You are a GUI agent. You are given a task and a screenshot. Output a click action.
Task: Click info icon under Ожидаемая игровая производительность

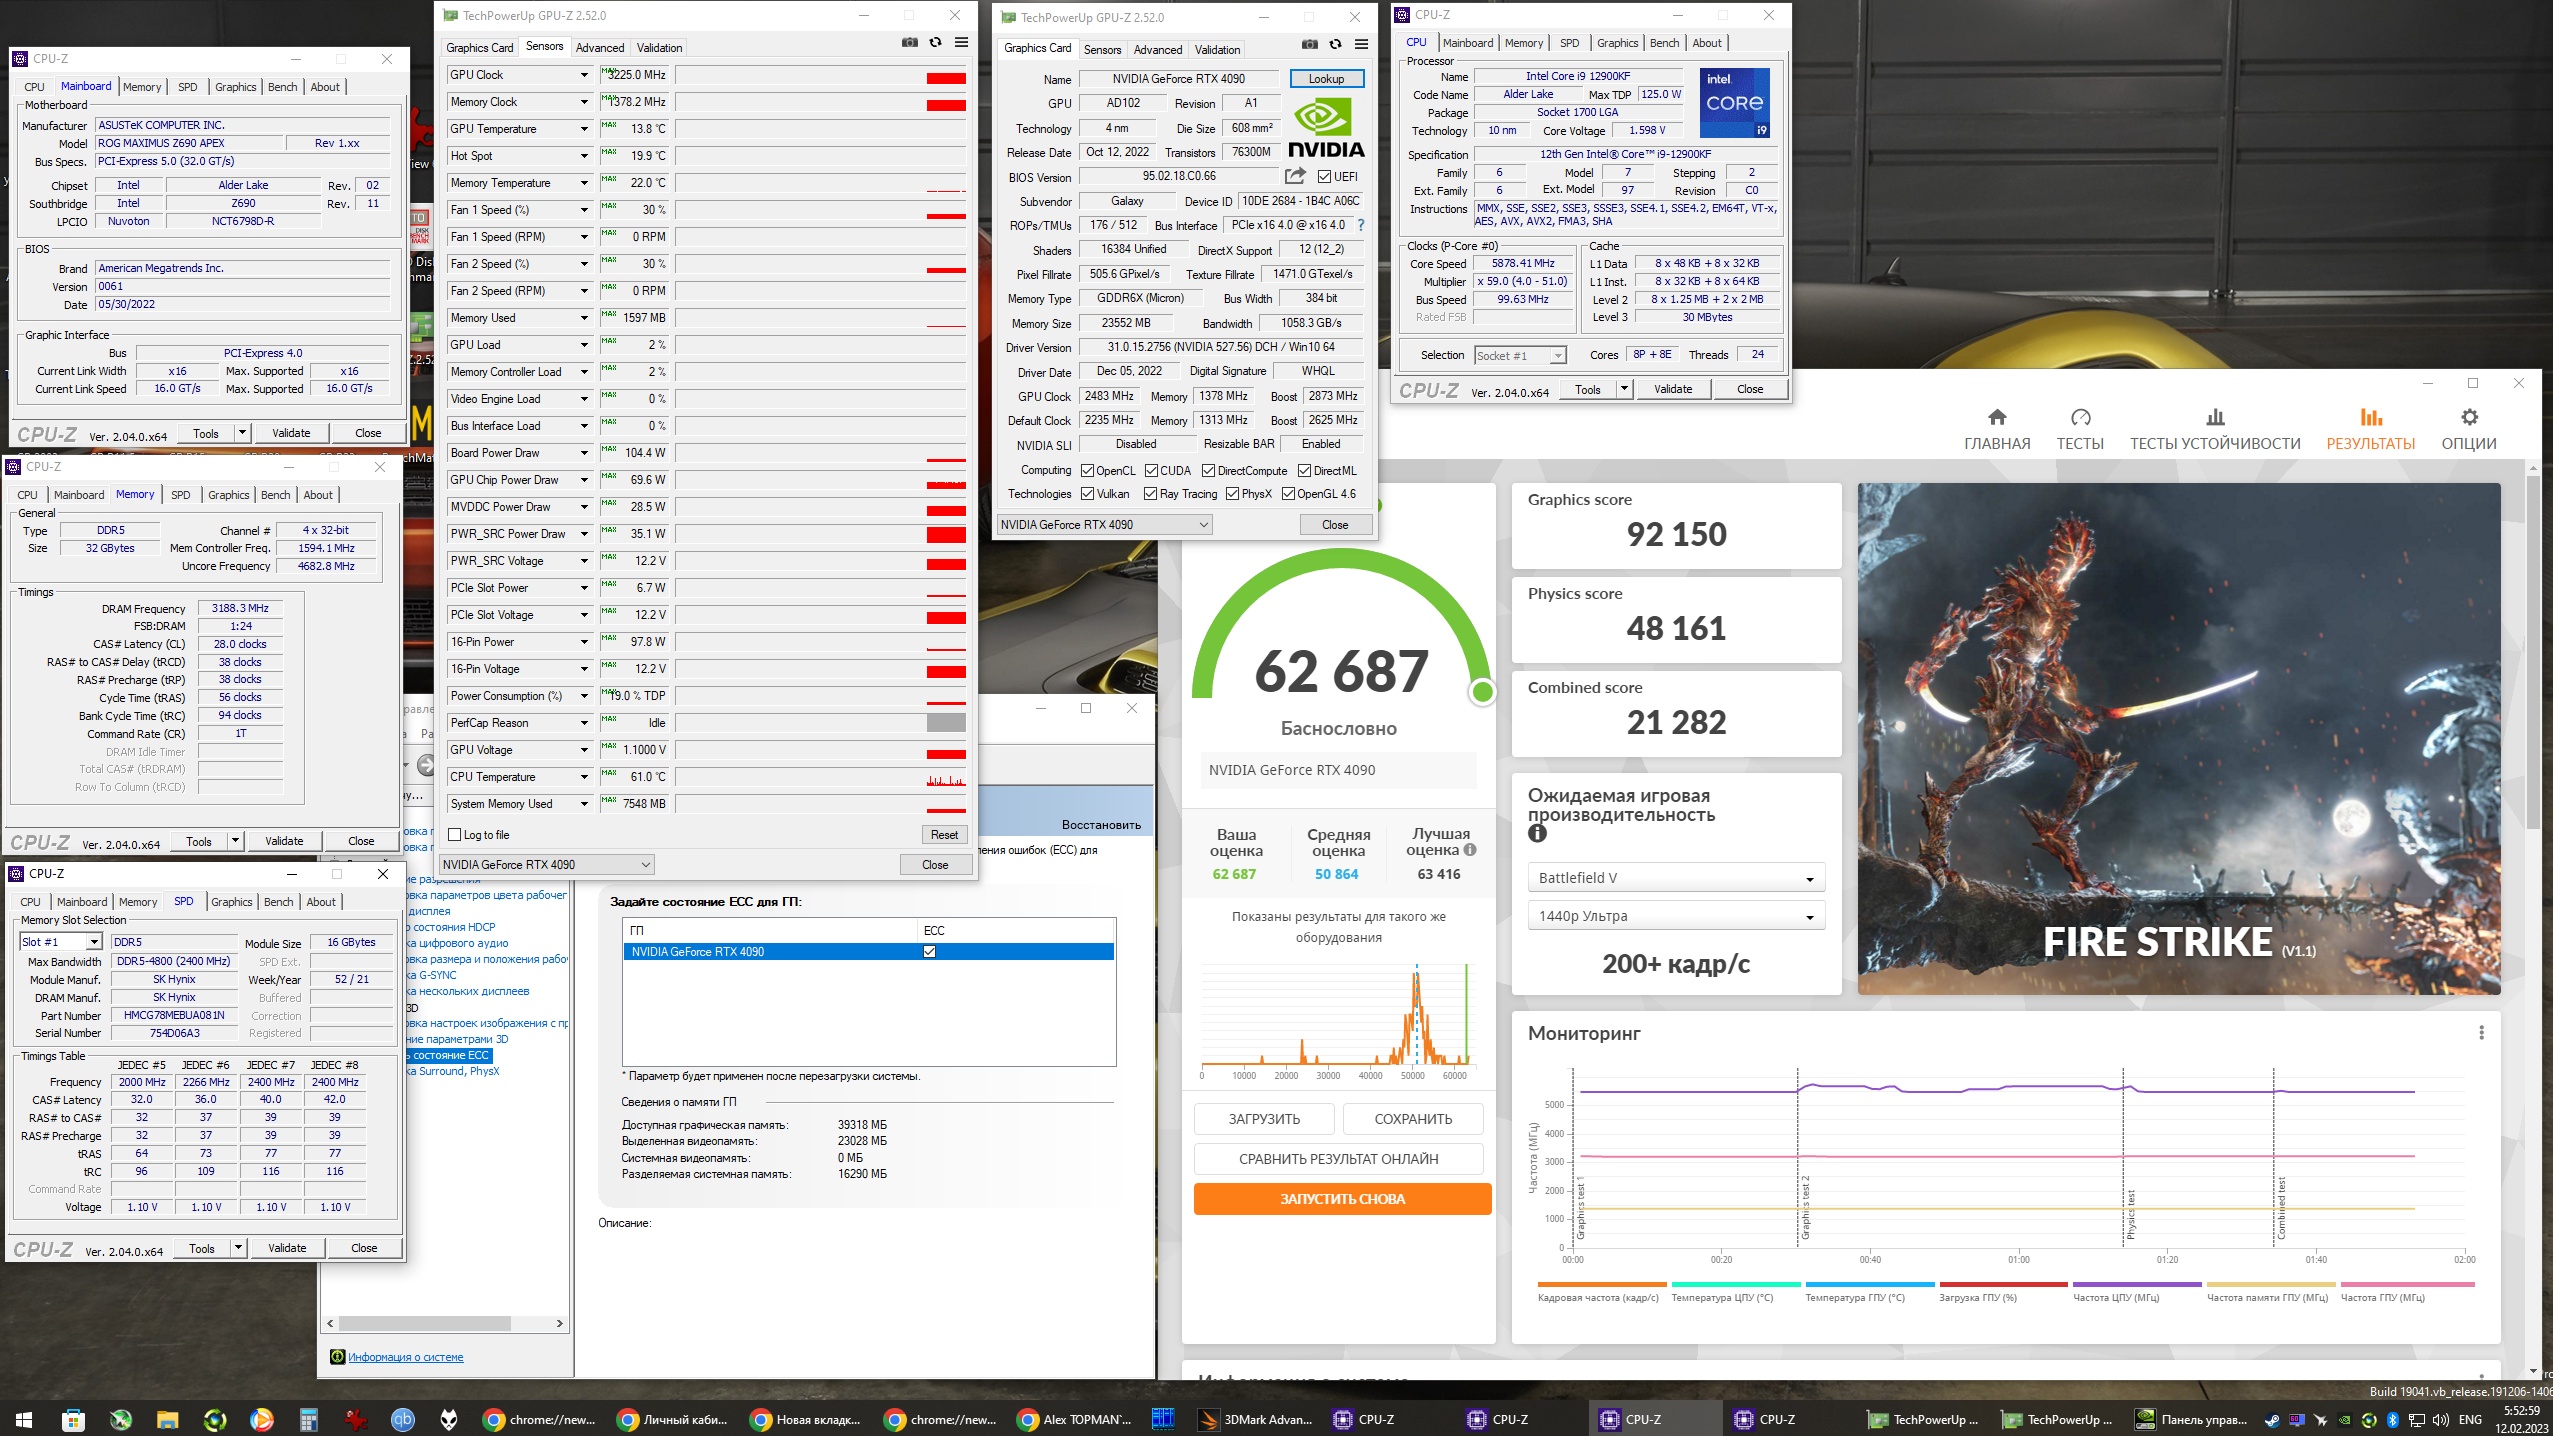[1537, 833]
